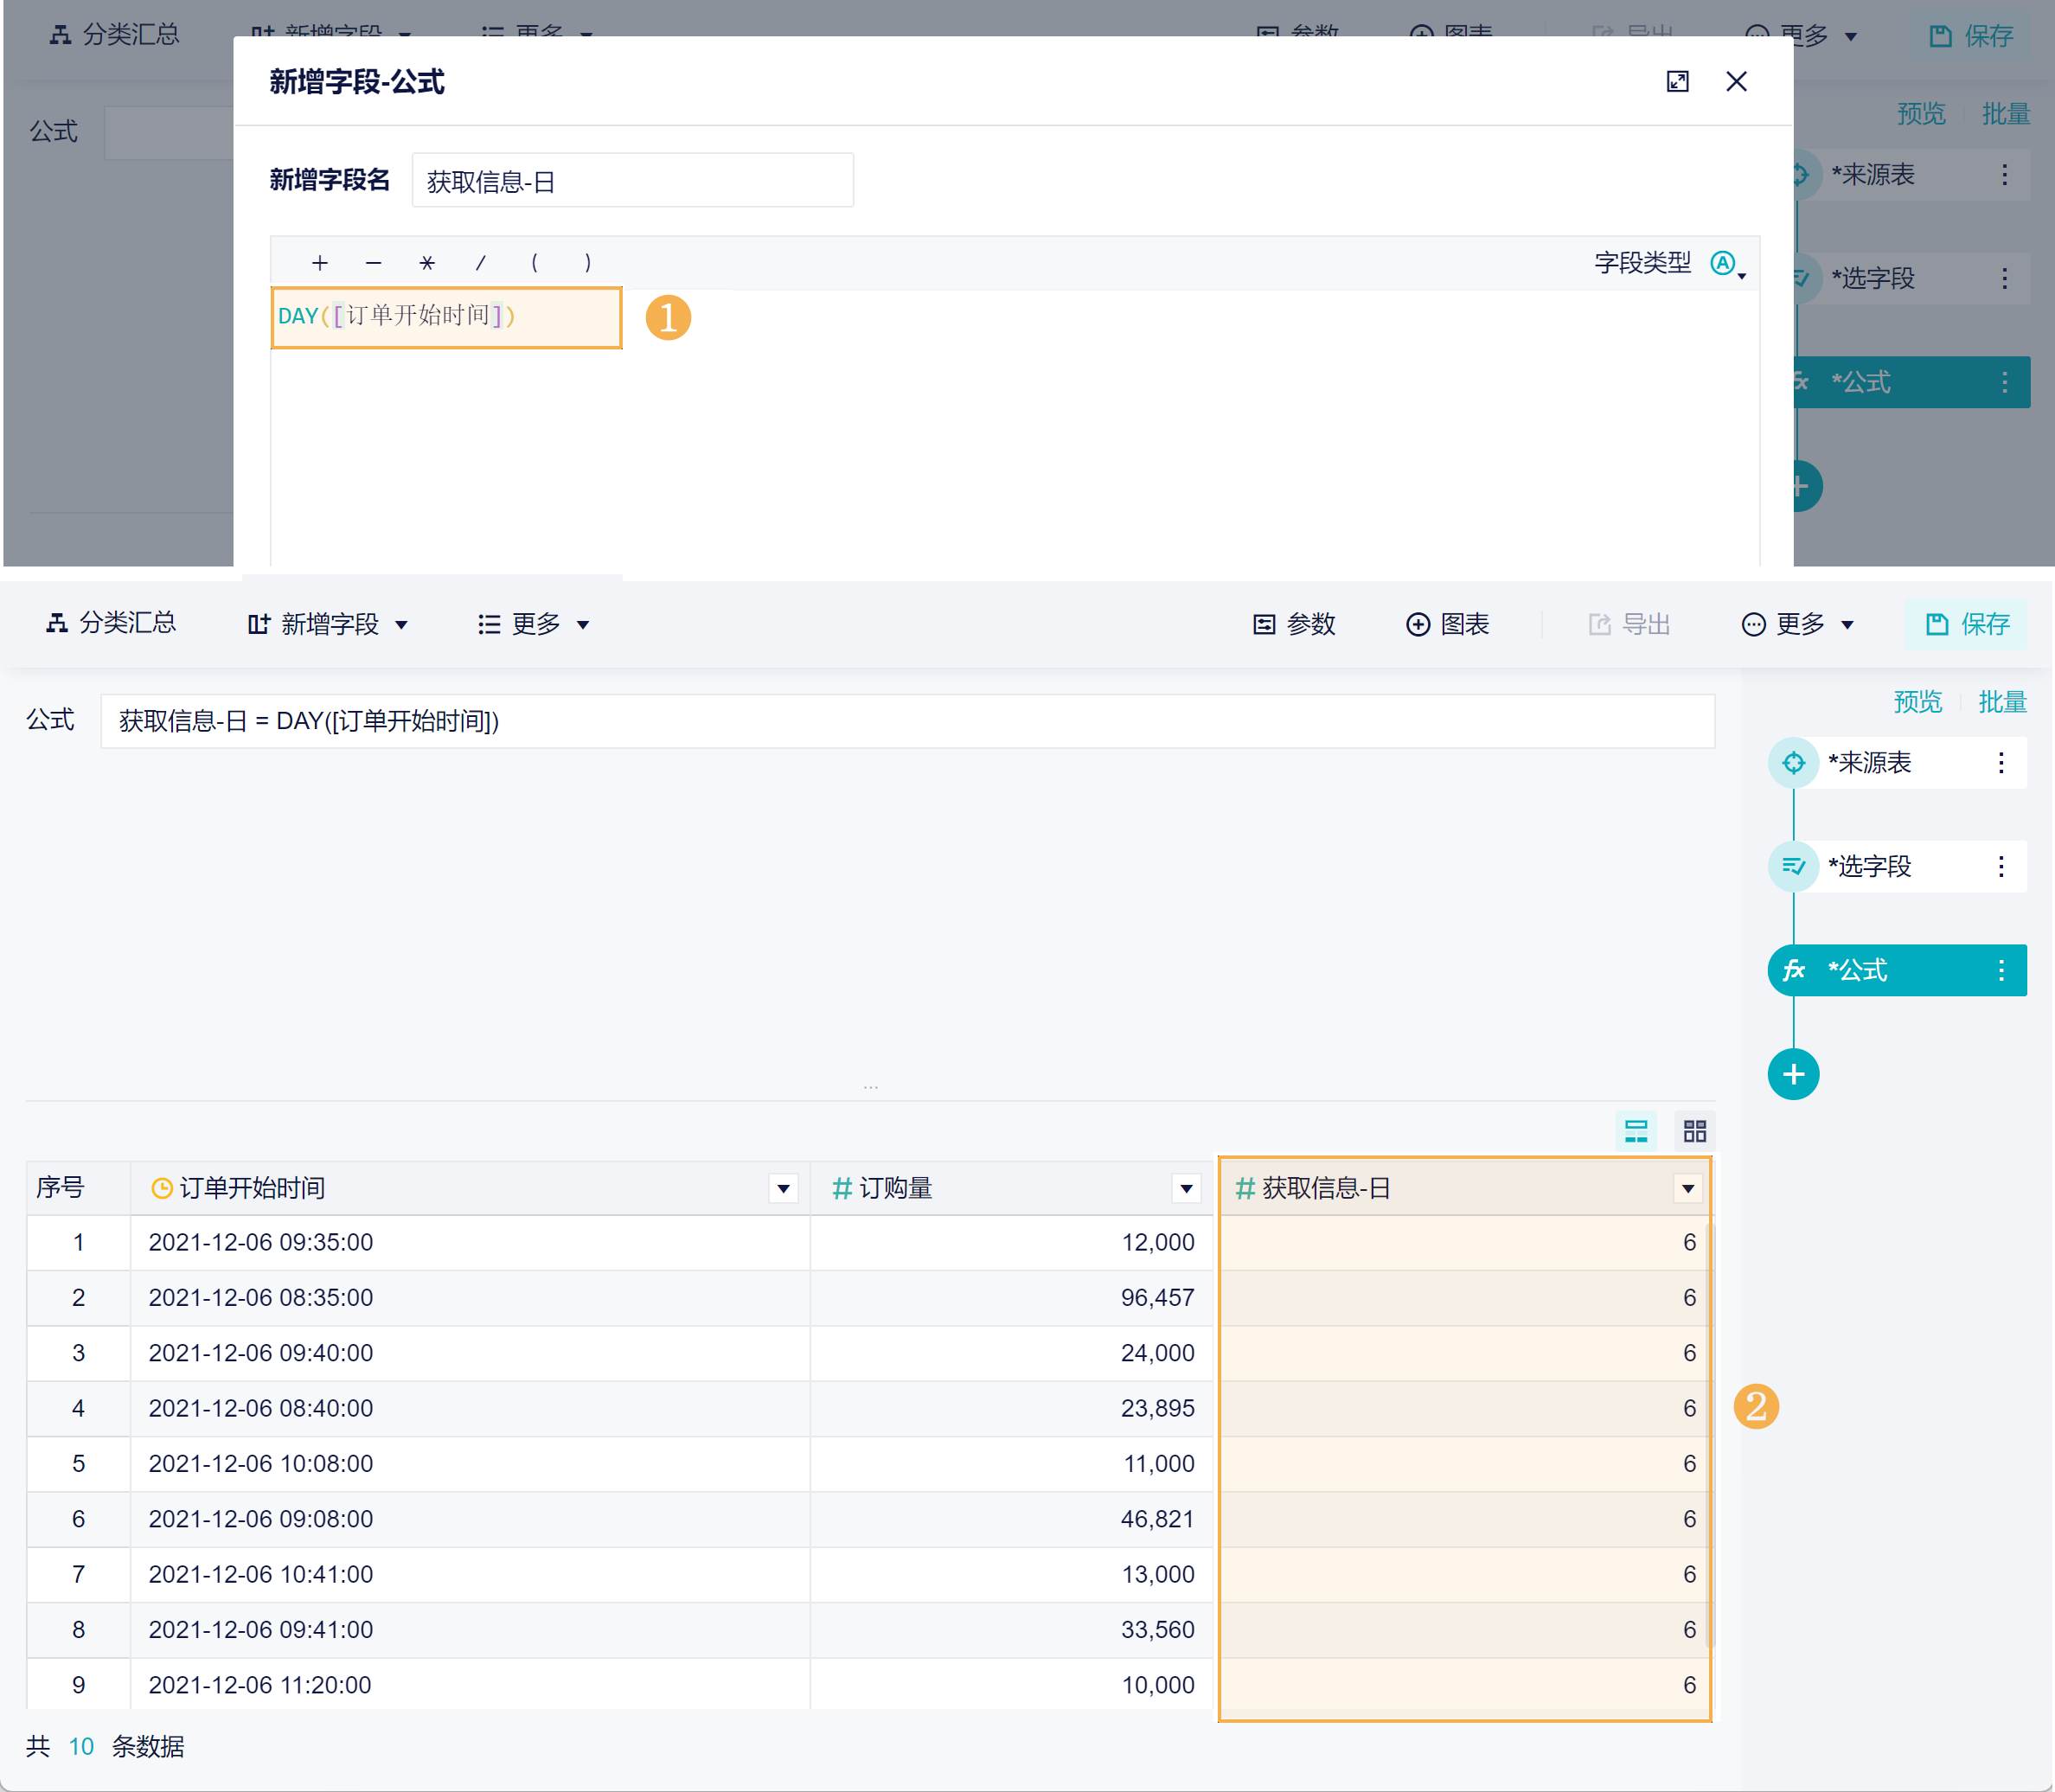Open 订购量 column dropdown arrow

(1186, 1189)
